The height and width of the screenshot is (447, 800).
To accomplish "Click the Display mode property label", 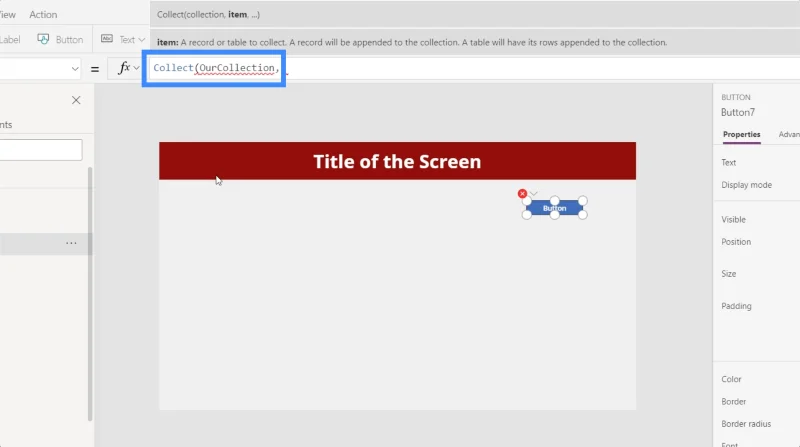I will (746, 185).
